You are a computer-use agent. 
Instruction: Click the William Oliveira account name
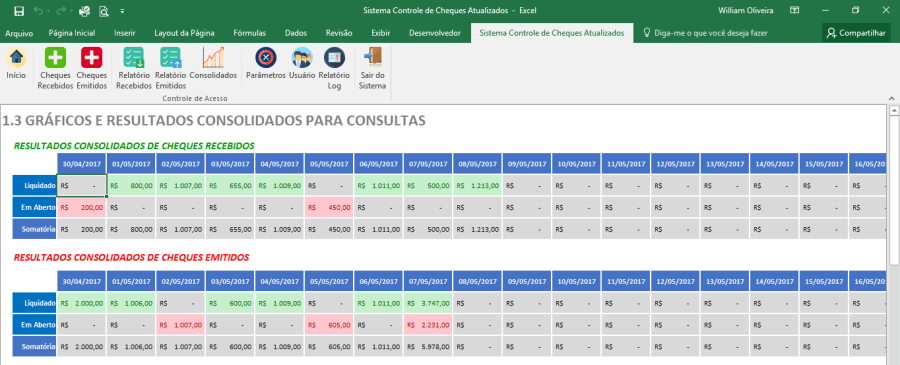tap(745, 10)
